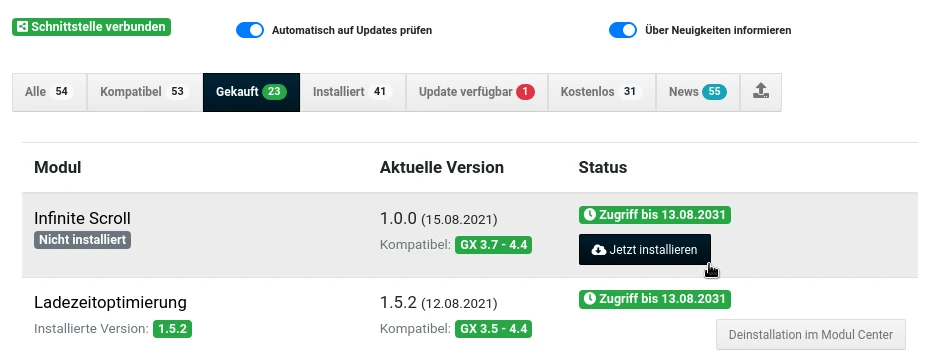The height and width of the screenshot is (362, 930).
Task: Click the Ladezeitoptimierung module name
Action: coord(110,303)
